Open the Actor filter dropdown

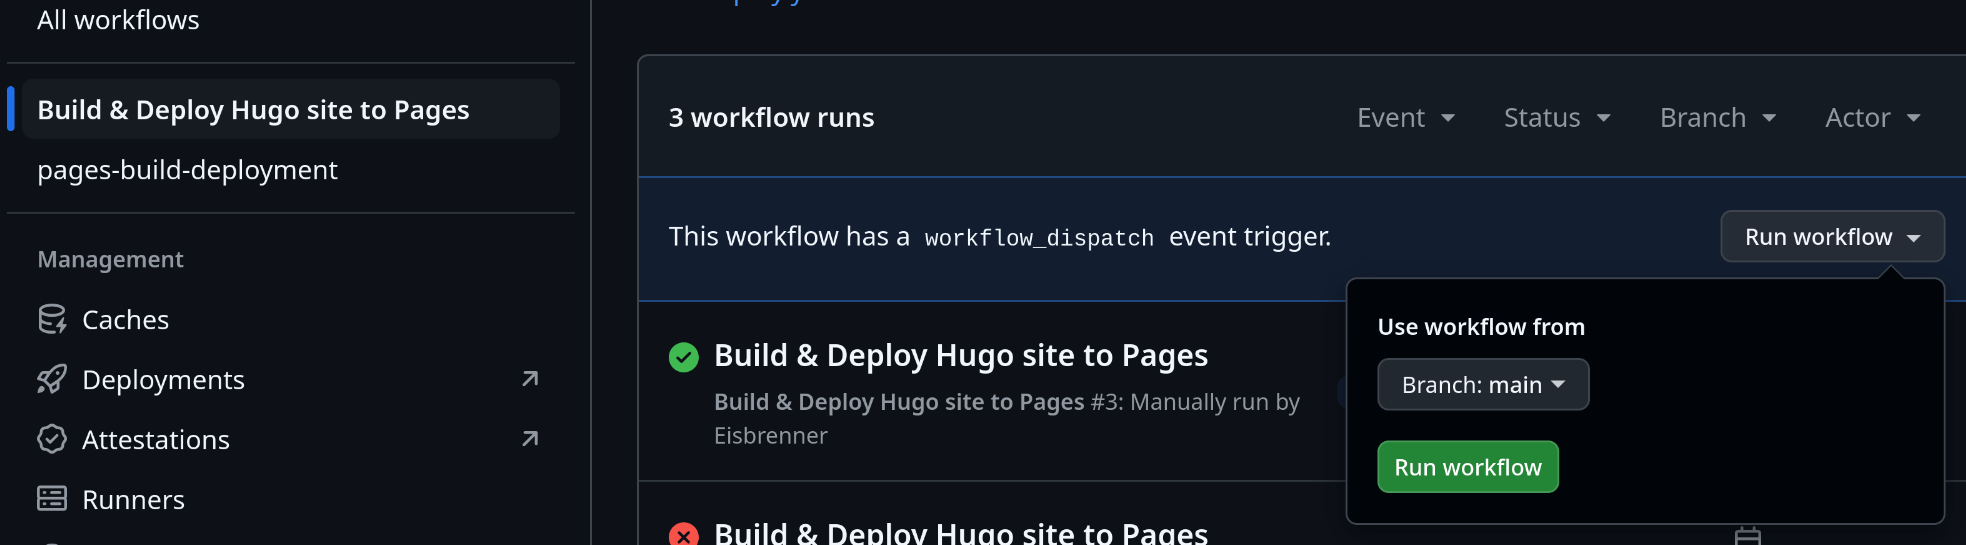[1873, 118]
